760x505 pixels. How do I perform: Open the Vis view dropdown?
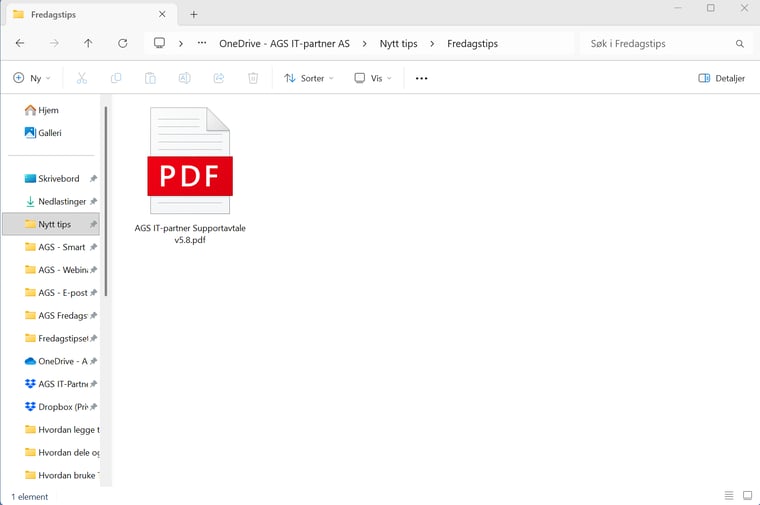[x=373, y=78]
